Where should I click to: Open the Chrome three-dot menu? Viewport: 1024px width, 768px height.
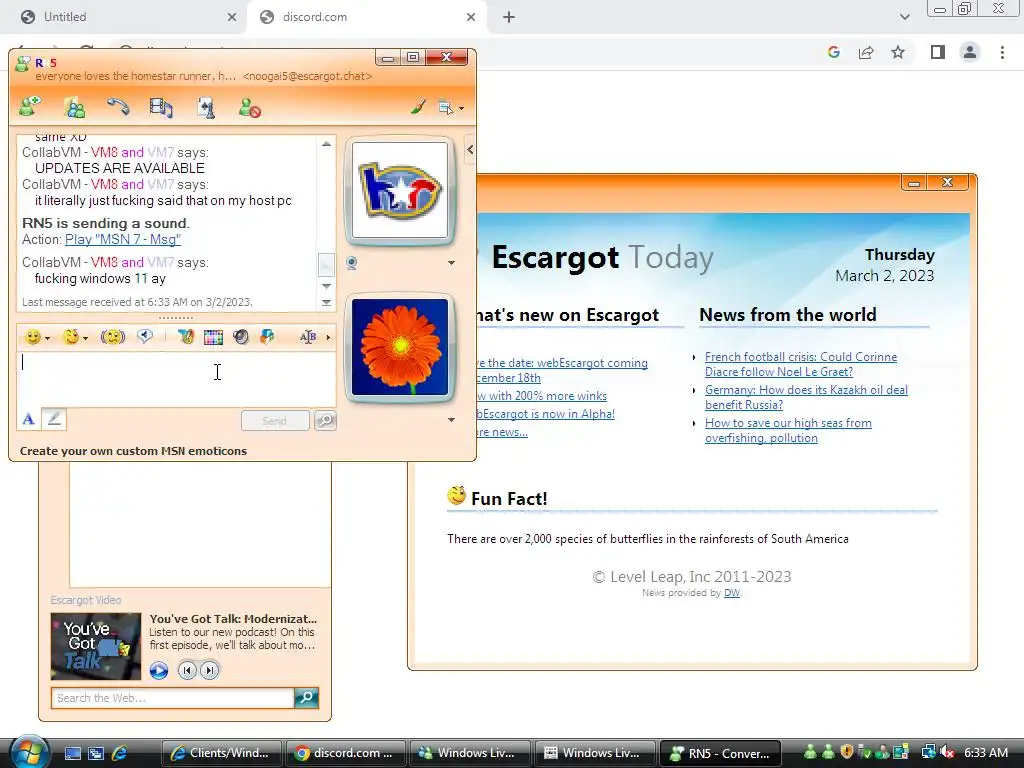1002,52
